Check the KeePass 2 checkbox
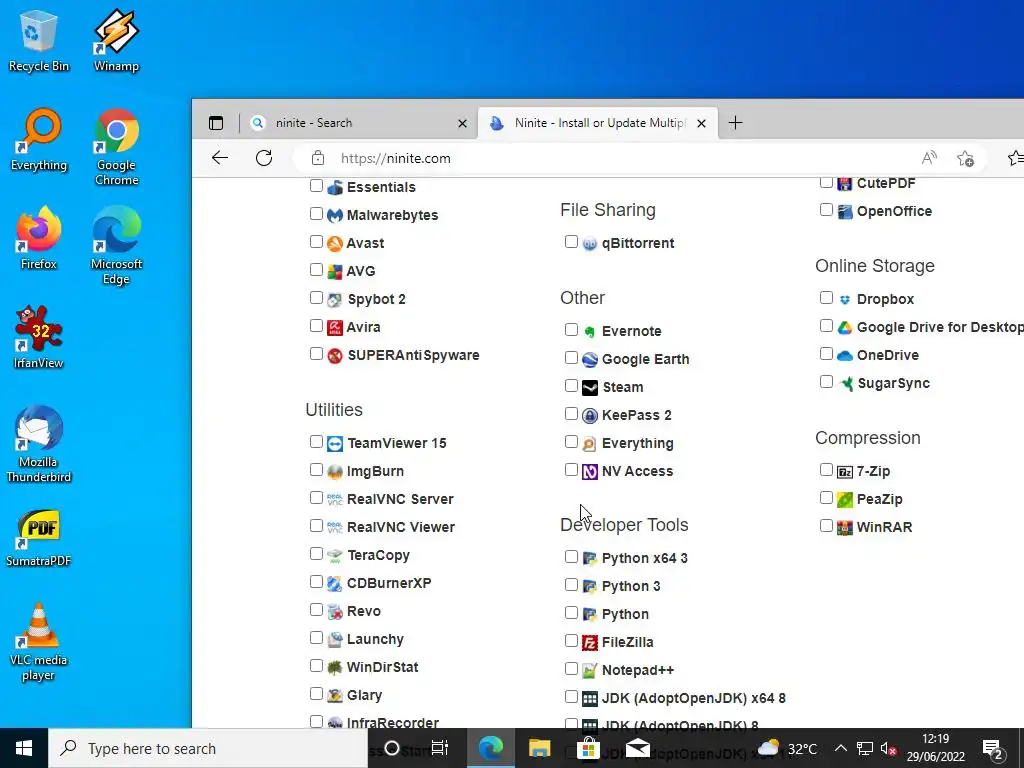This screenshot has width=1024, height=768. click(x=571, y=414)
